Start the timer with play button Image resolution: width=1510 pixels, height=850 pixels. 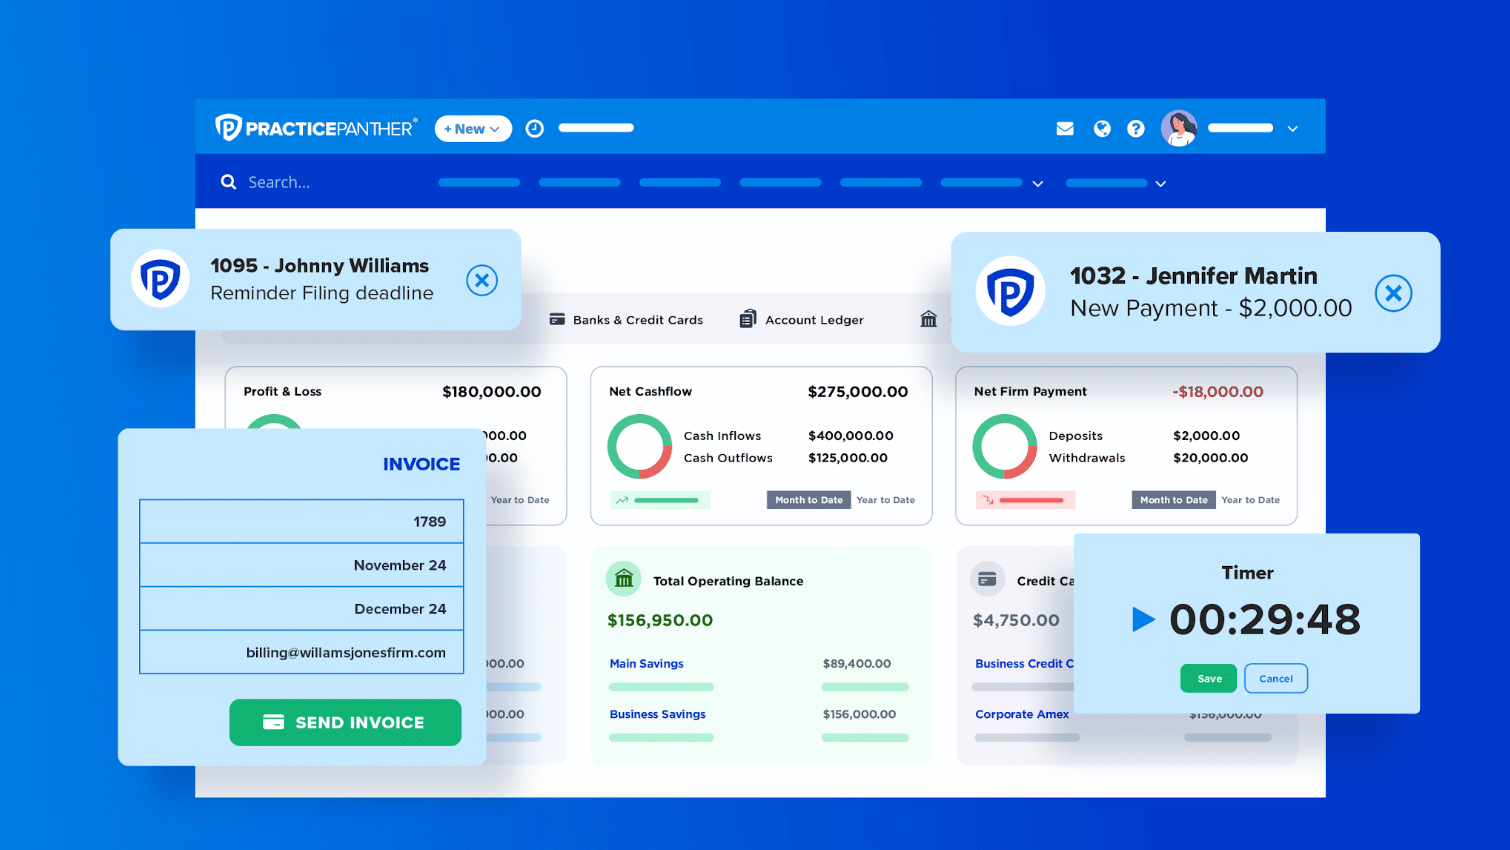1143,620
